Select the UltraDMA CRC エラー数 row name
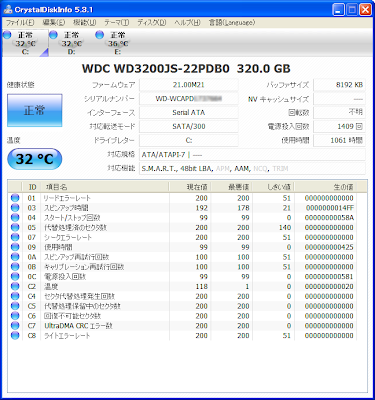Image resolution: width=375 pixels, height=400 pixels. 78,326
